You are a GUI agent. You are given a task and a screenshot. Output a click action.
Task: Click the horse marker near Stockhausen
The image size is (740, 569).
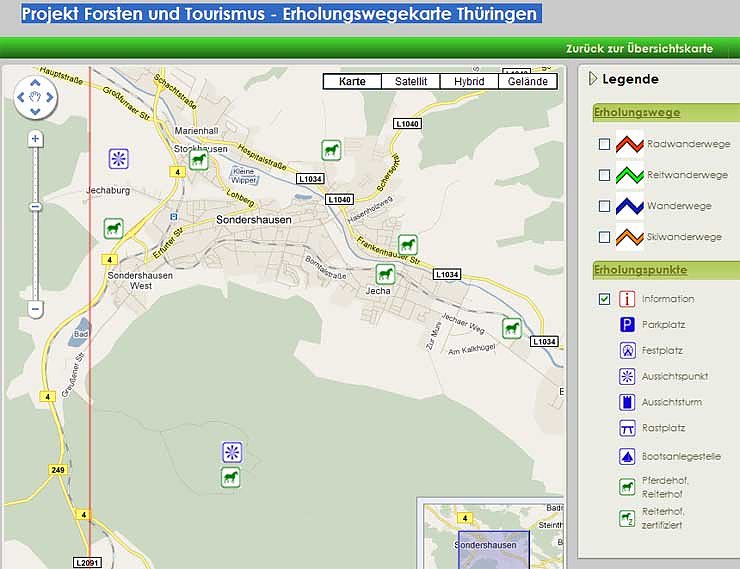(x=198, y=160)
